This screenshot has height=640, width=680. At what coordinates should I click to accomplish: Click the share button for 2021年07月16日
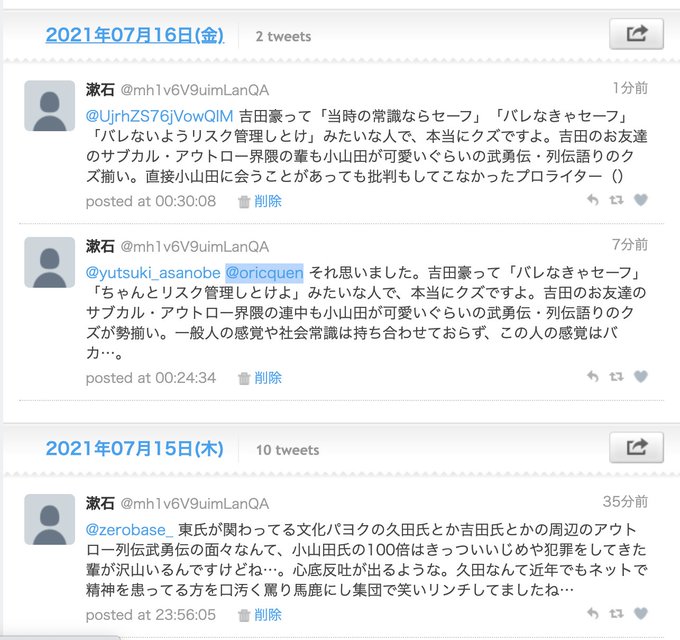coord(636,34)
